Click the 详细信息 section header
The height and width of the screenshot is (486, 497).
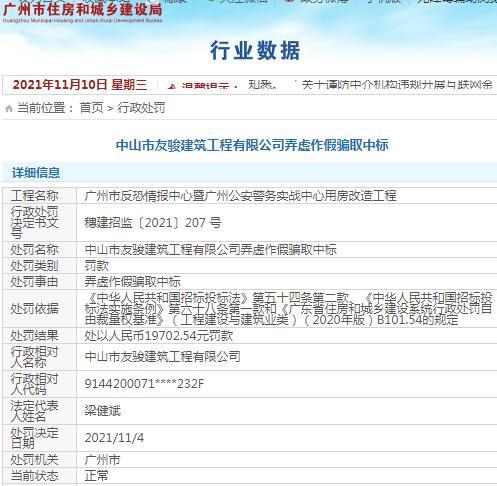[x=36, y=173]
